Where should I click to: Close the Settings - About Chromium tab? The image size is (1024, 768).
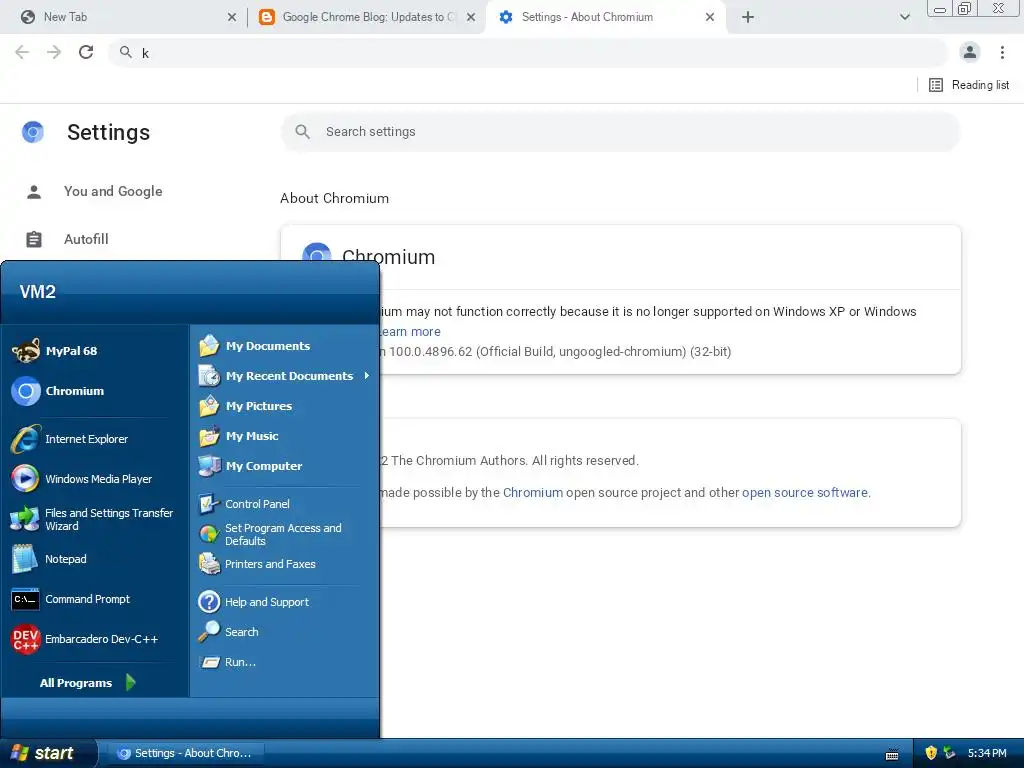coord(710,17)
